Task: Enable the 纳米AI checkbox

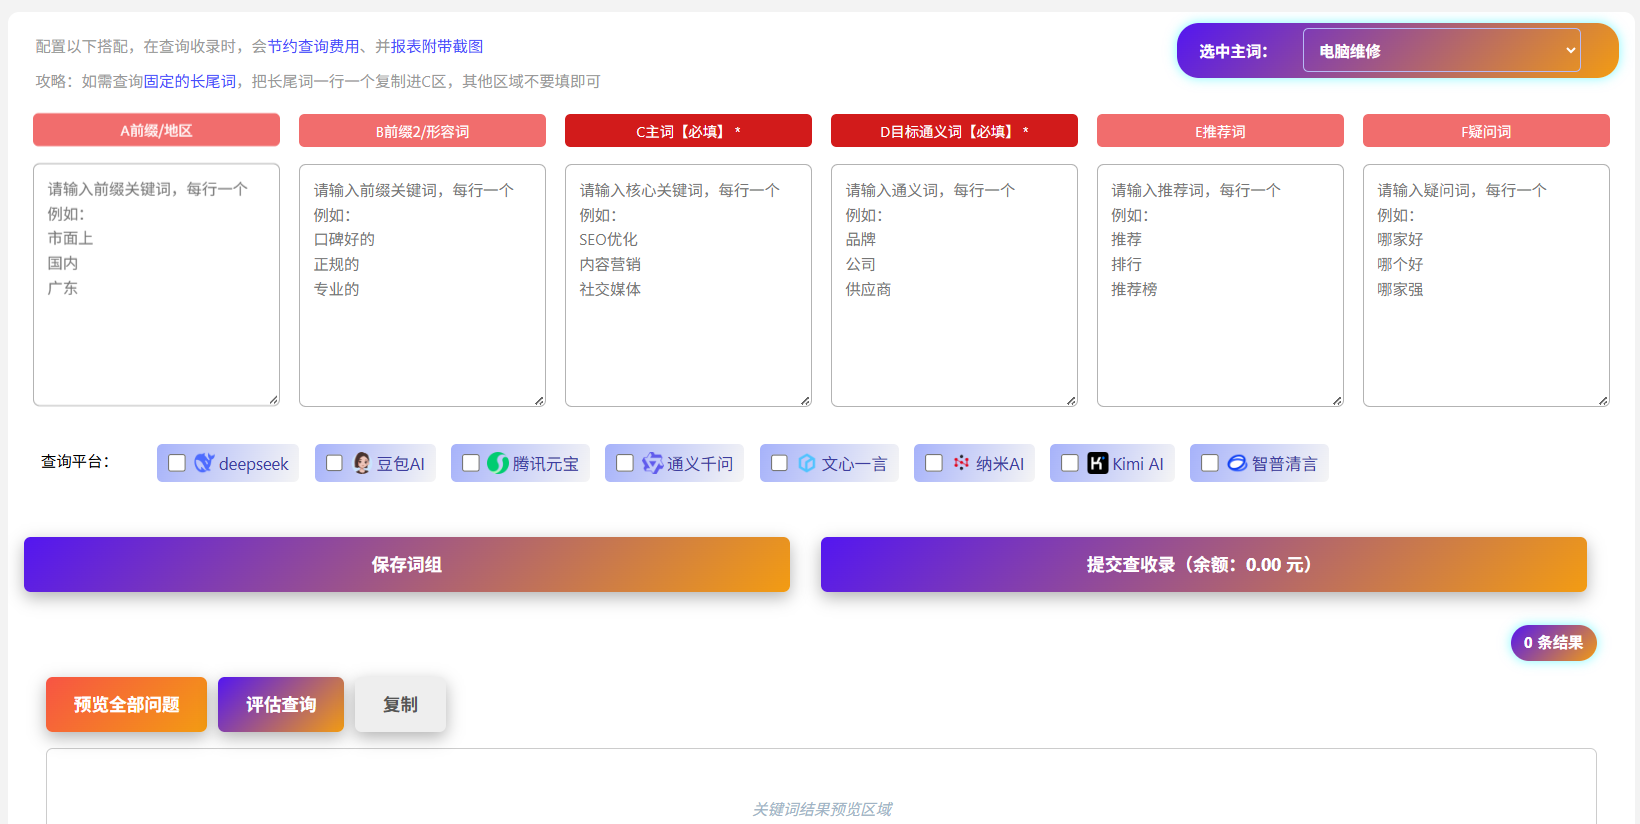Action: point(933,463)
